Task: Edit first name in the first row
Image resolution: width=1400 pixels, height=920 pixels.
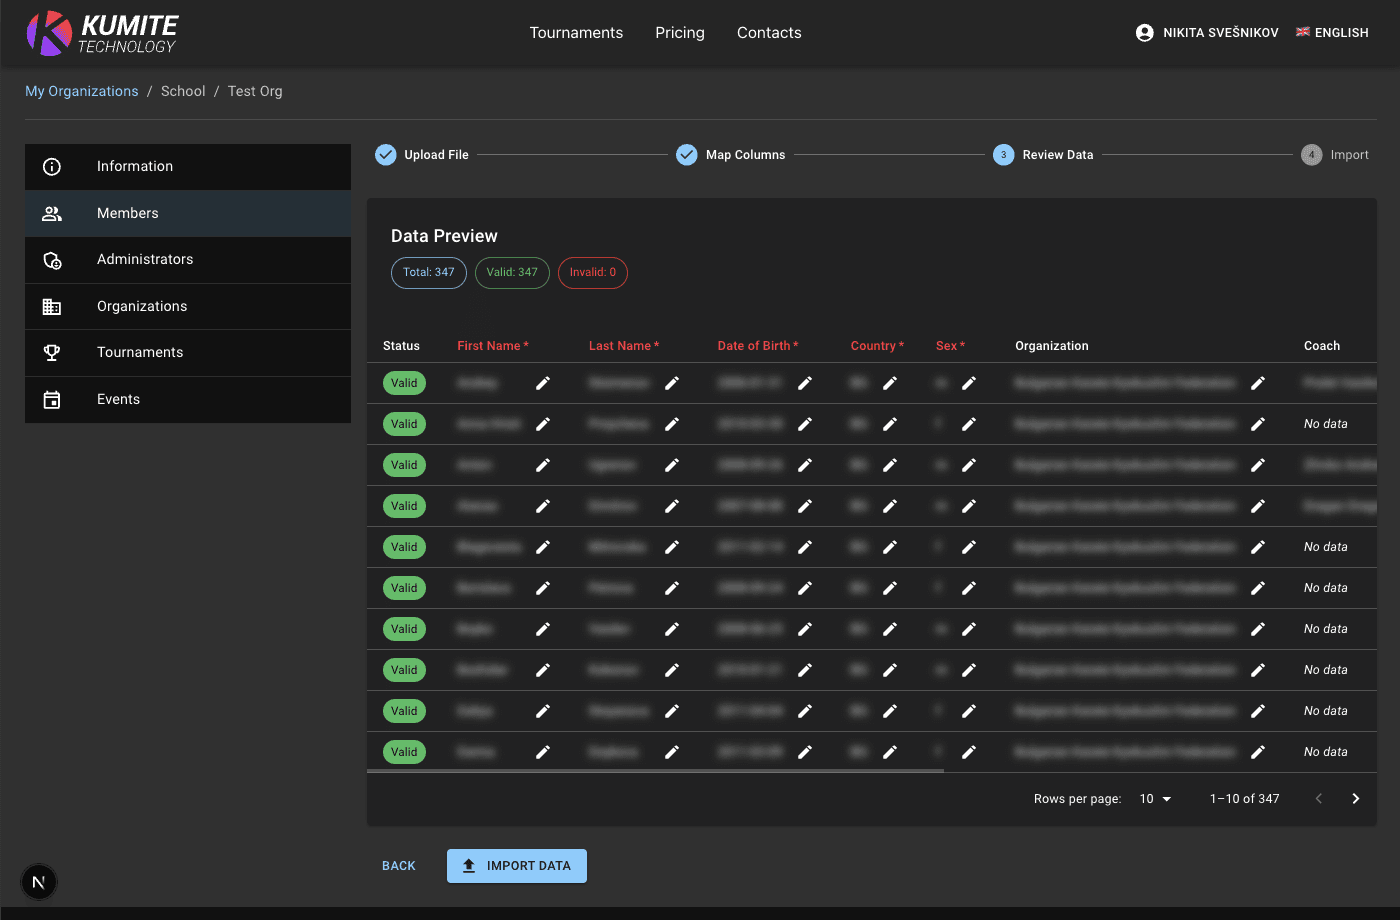Action: click(x=543, y=383)
